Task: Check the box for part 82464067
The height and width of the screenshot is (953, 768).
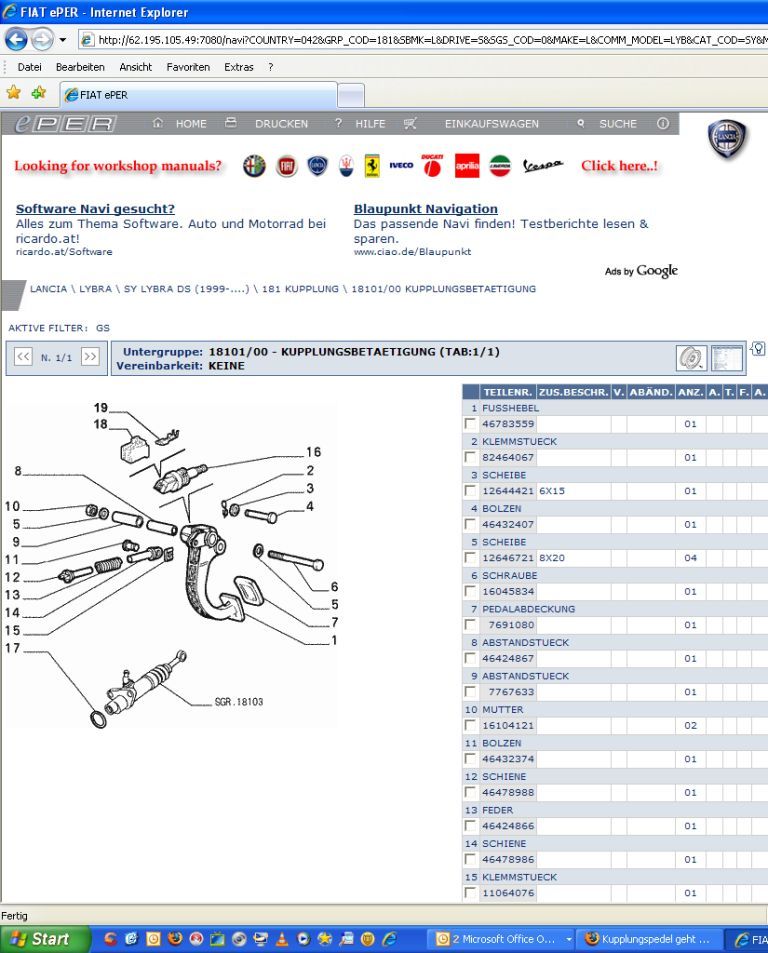Action: pos(470,456)
